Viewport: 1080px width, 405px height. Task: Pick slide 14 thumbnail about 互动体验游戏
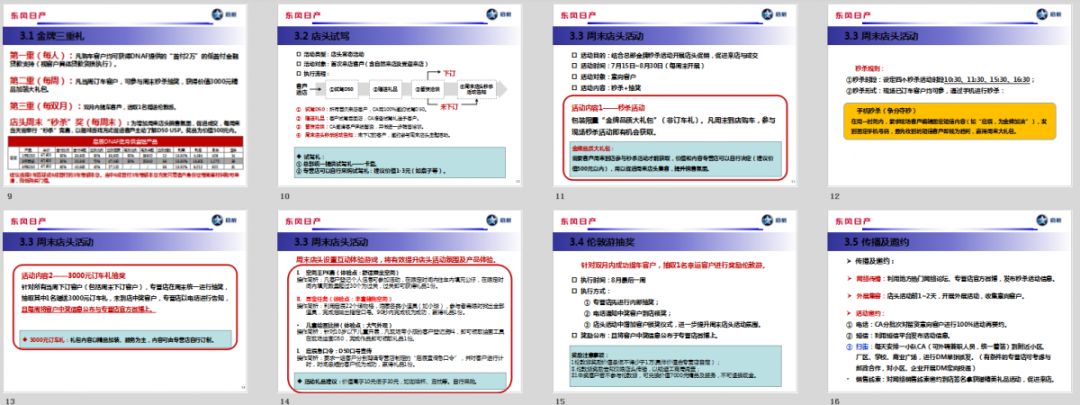[400, 302]
